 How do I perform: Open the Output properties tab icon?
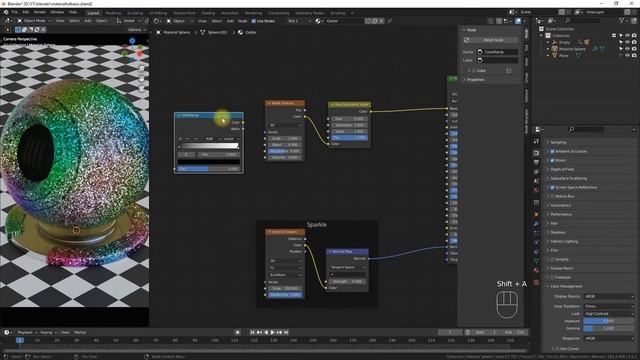point(536,162)
